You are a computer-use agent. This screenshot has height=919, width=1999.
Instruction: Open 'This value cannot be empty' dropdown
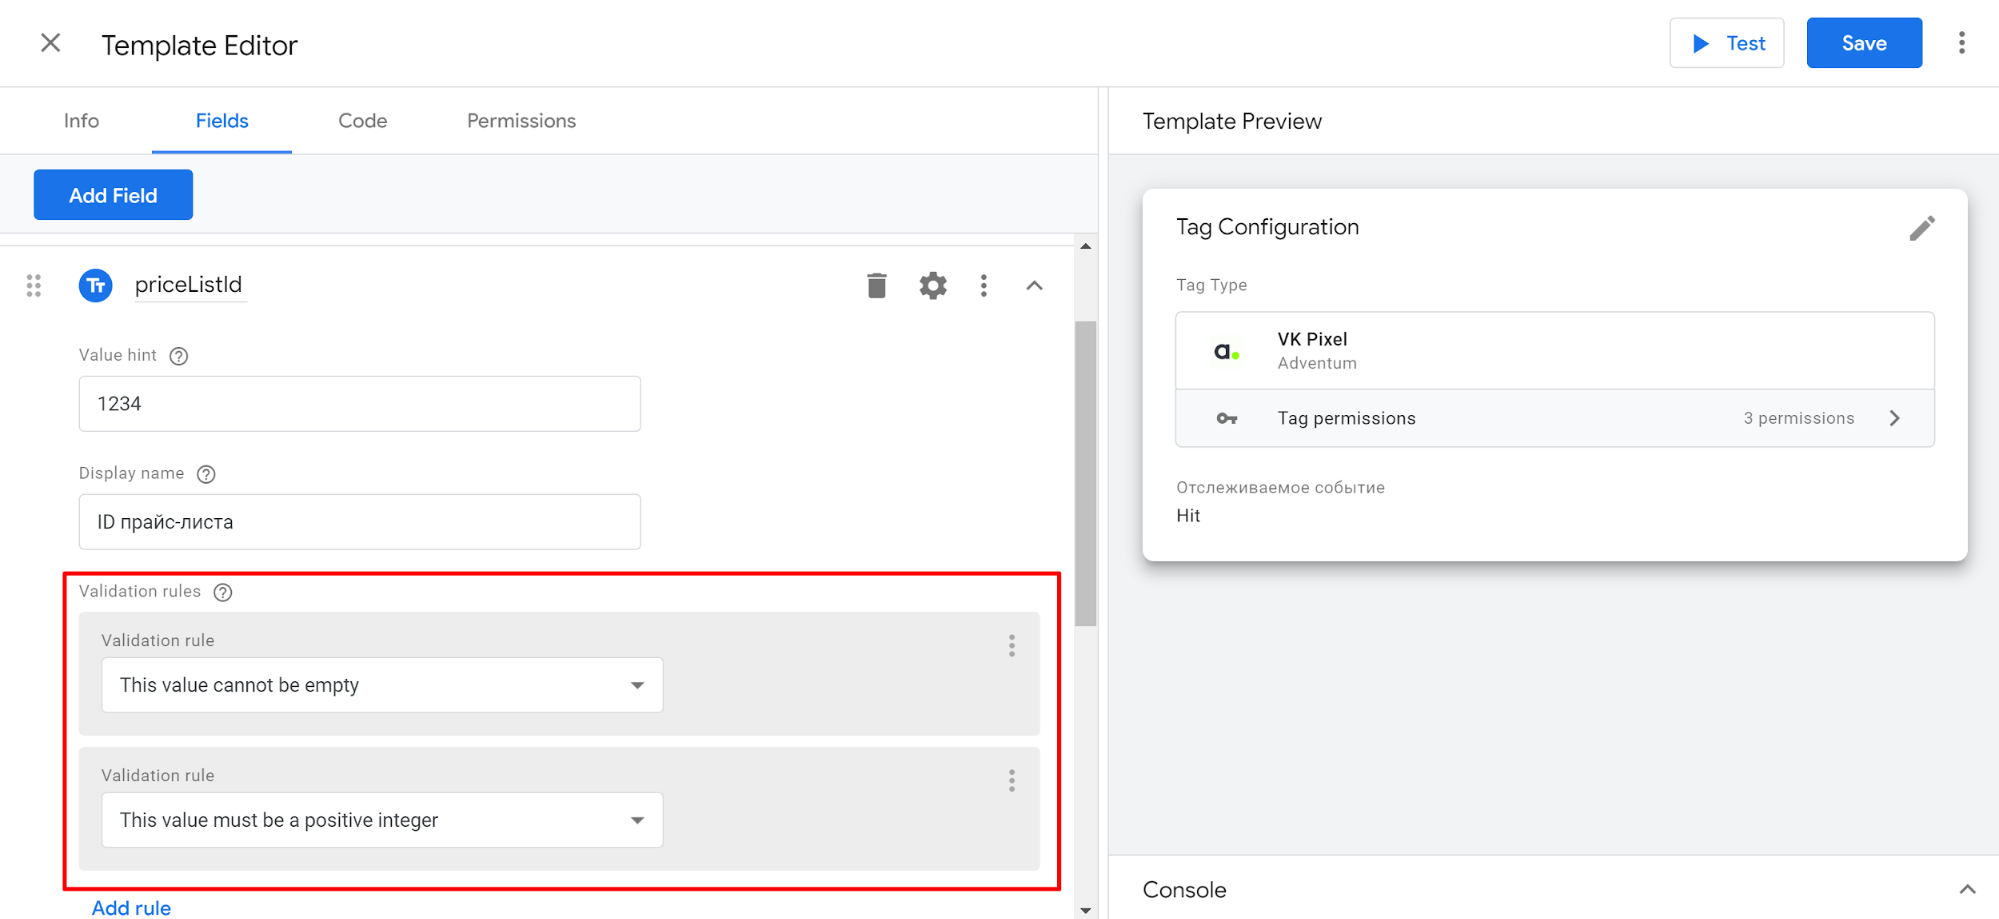(x=382, y=685)
